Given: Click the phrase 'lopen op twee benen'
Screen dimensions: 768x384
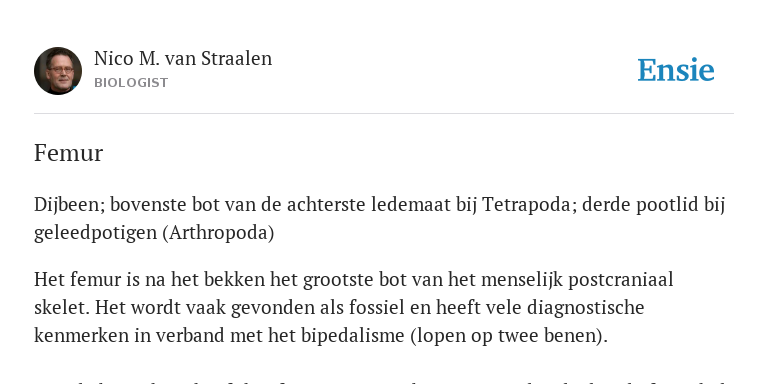Looking at the screenshot, I should pyautogui.click(x=505, y=336).
